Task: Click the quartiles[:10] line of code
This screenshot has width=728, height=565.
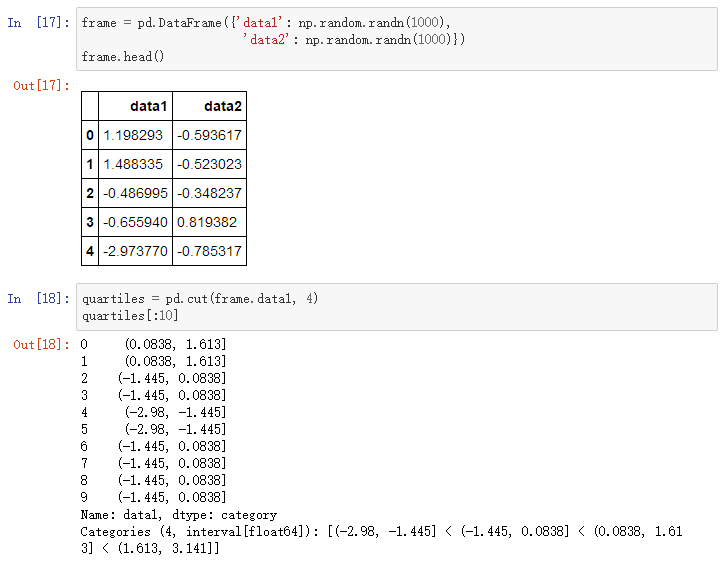Action: click(130, 316)
